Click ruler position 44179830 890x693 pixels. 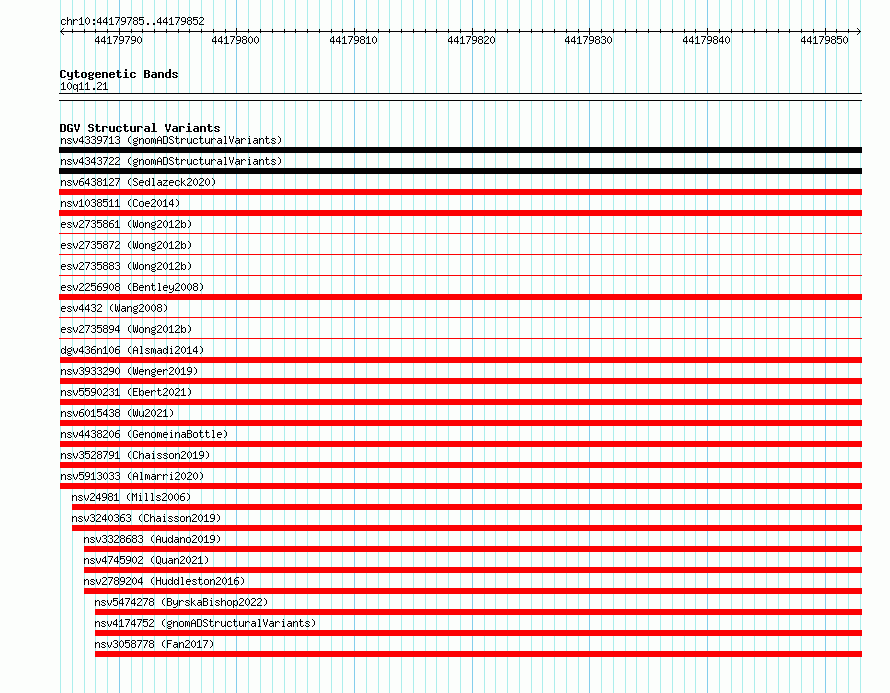(588, 40)
